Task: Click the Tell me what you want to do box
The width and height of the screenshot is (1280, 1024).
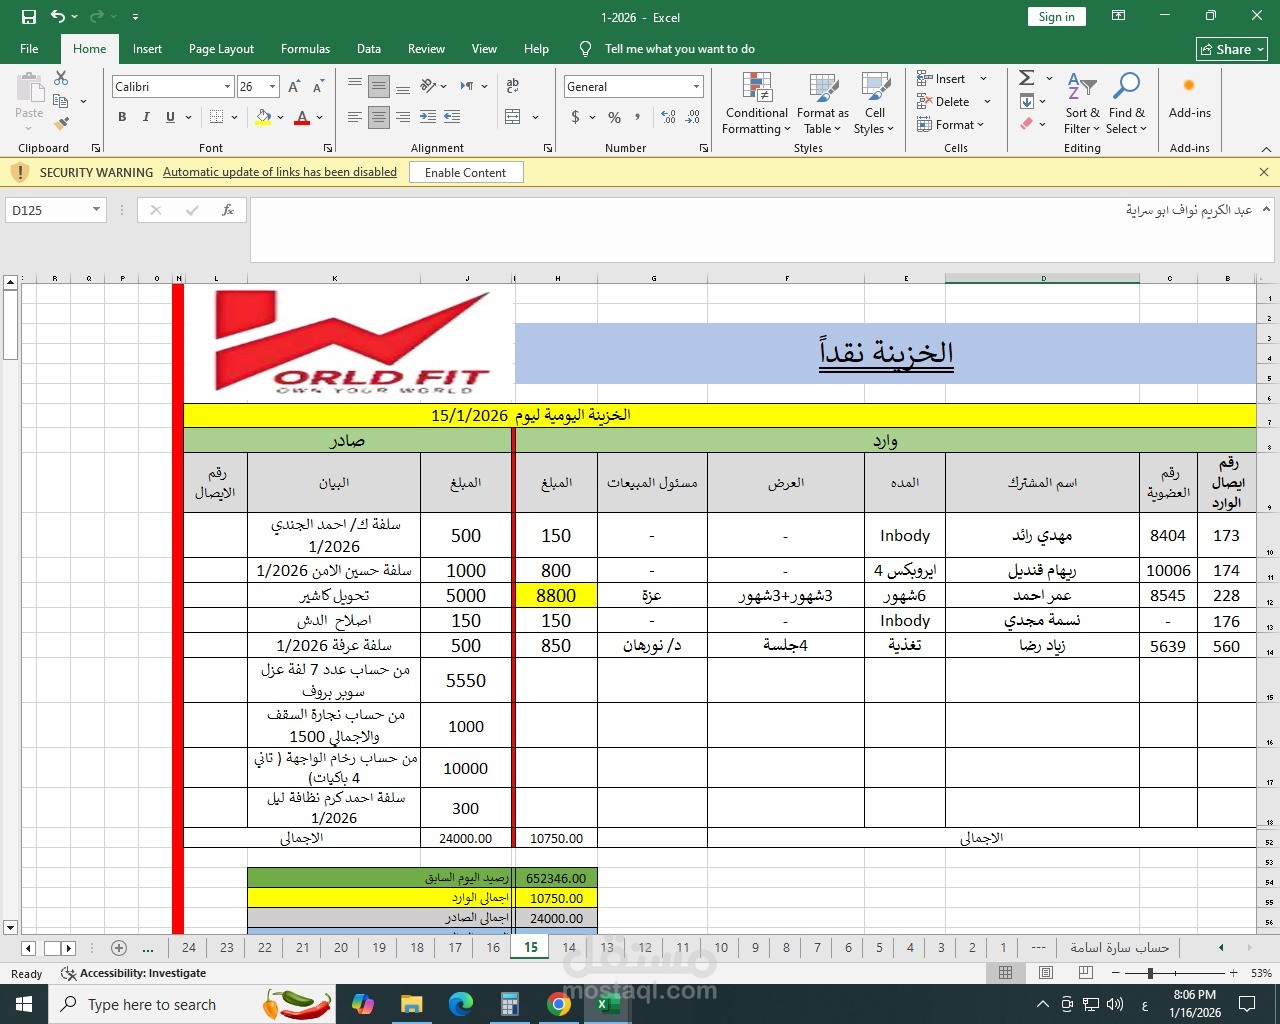Action: point(679,48)
